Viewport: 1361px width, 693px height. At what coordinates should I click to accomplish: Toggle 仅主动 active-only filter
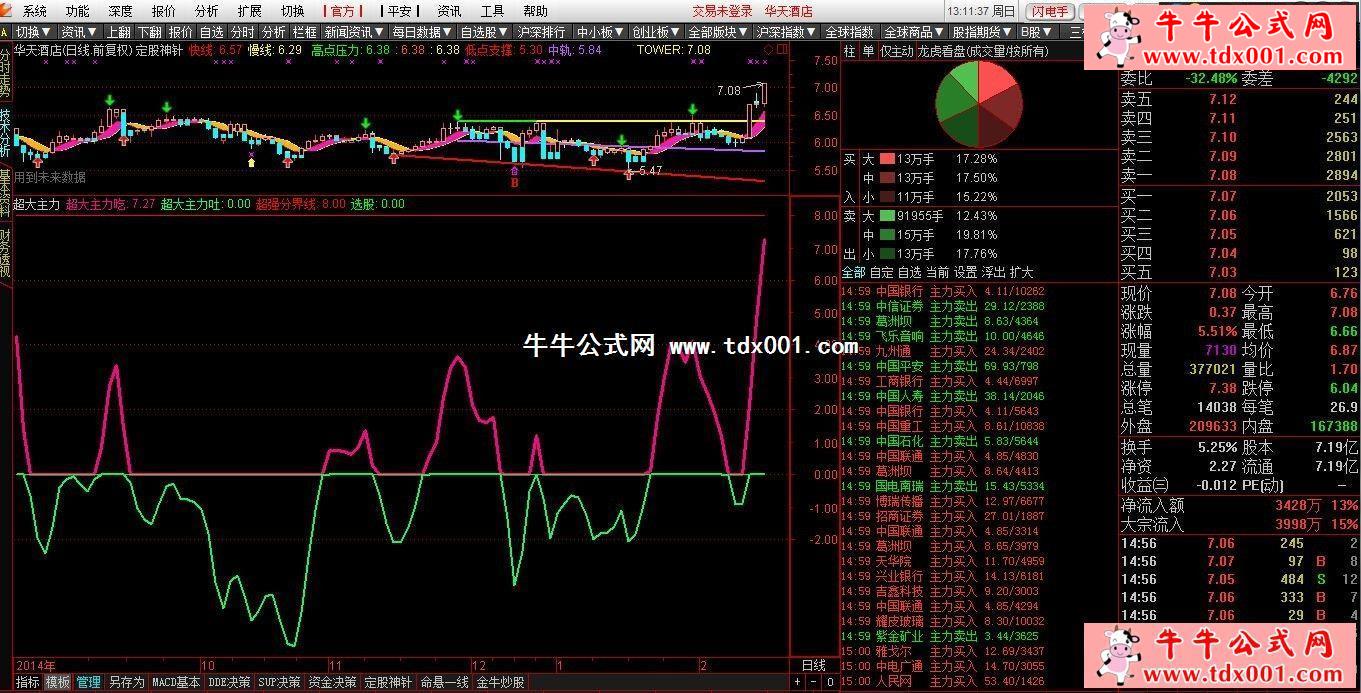pos(896,51)
